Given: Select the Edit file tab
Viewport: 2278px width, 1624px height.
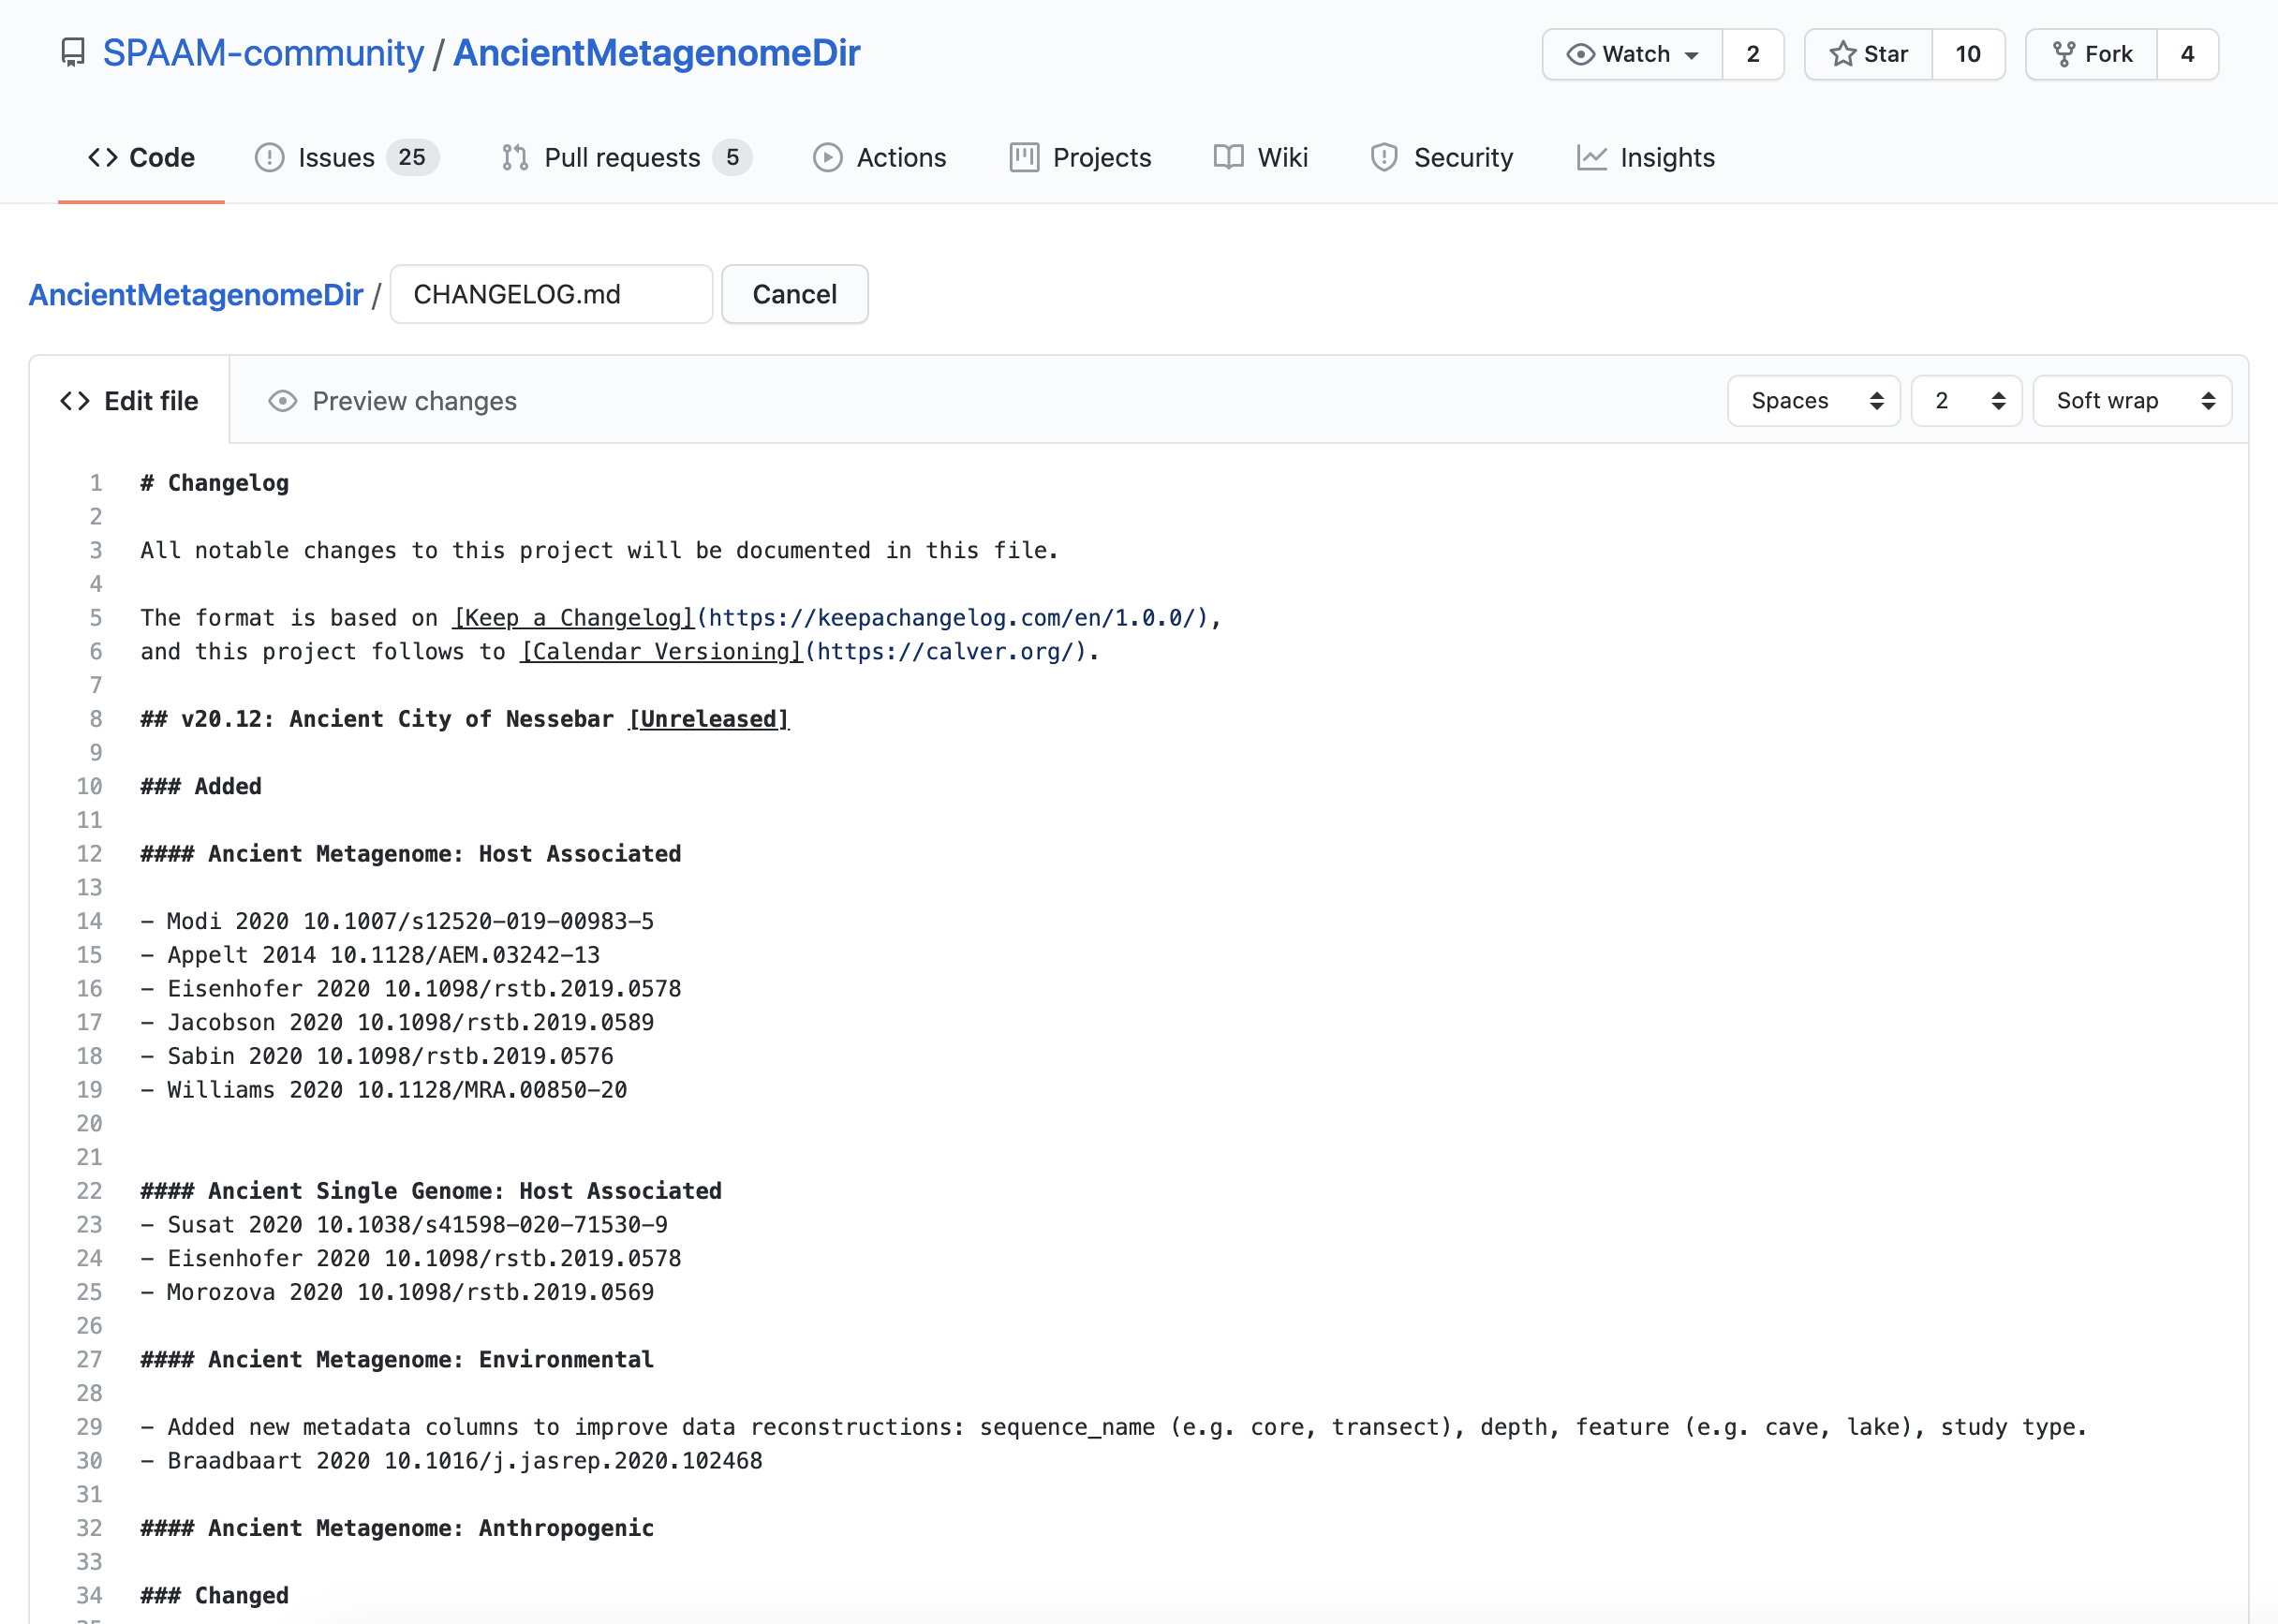Looking at the screenshot, I should (x=129, y=401).
